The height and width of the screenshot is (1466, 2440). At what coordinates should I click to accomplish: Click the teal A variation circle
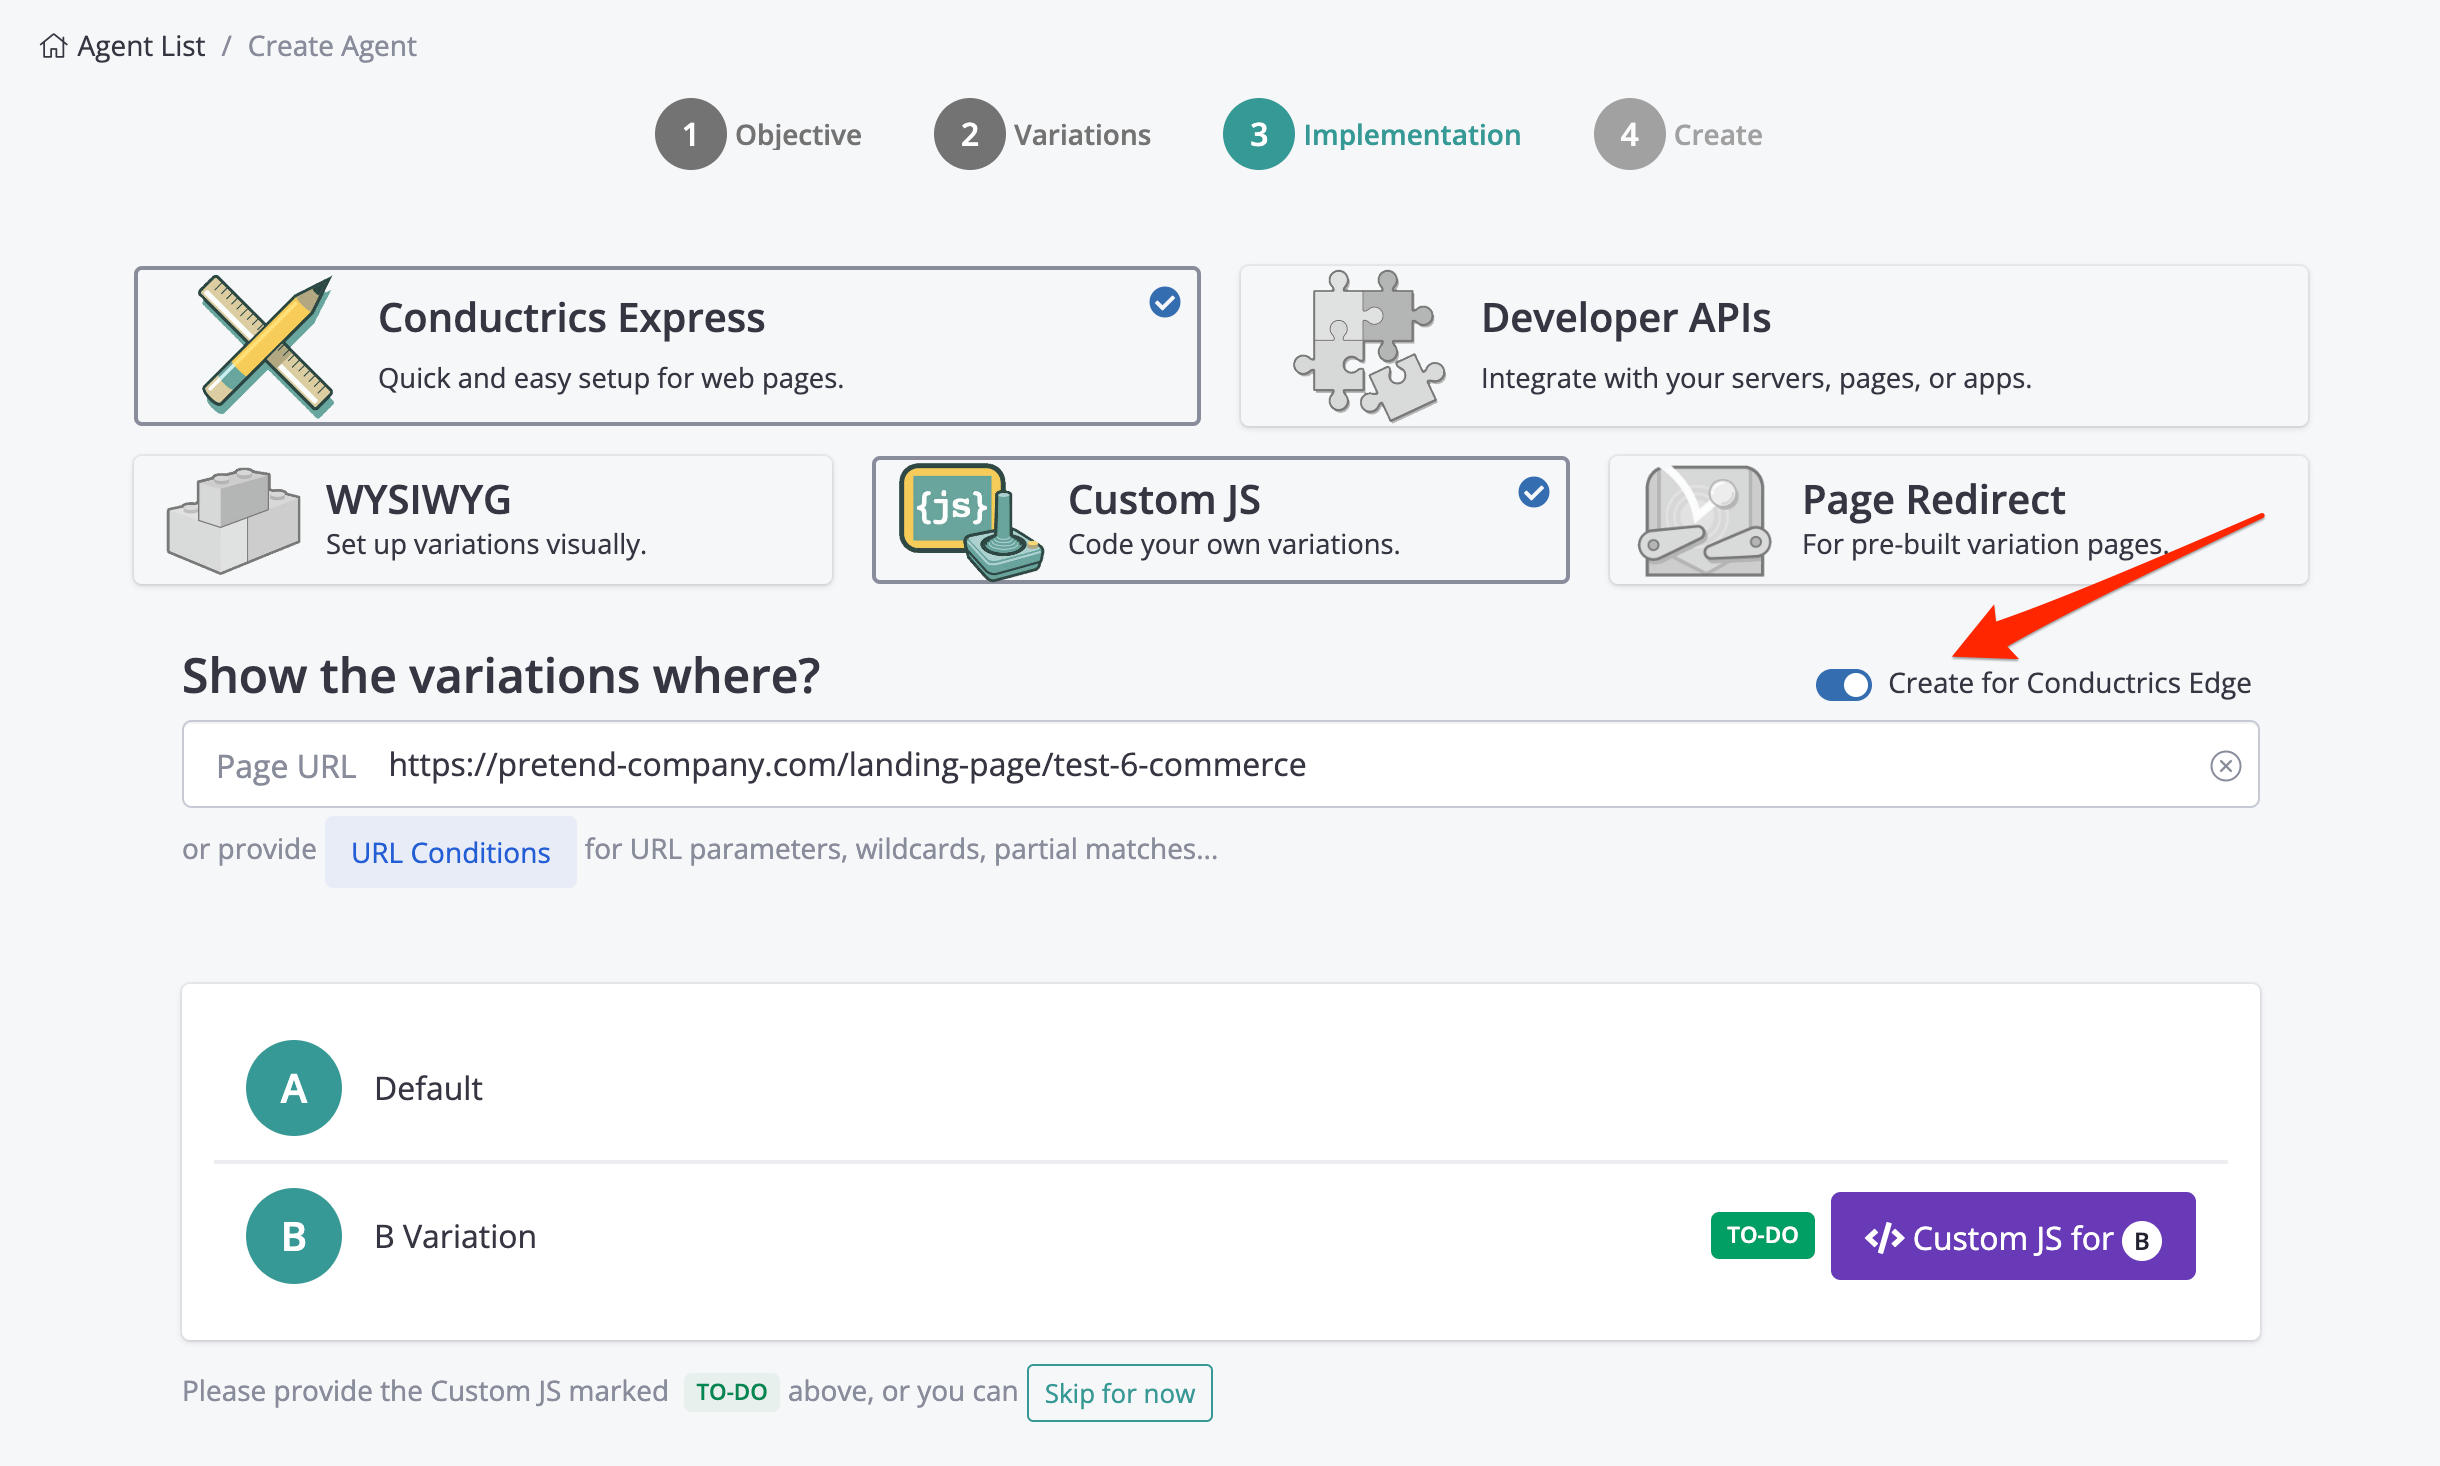293,1088
